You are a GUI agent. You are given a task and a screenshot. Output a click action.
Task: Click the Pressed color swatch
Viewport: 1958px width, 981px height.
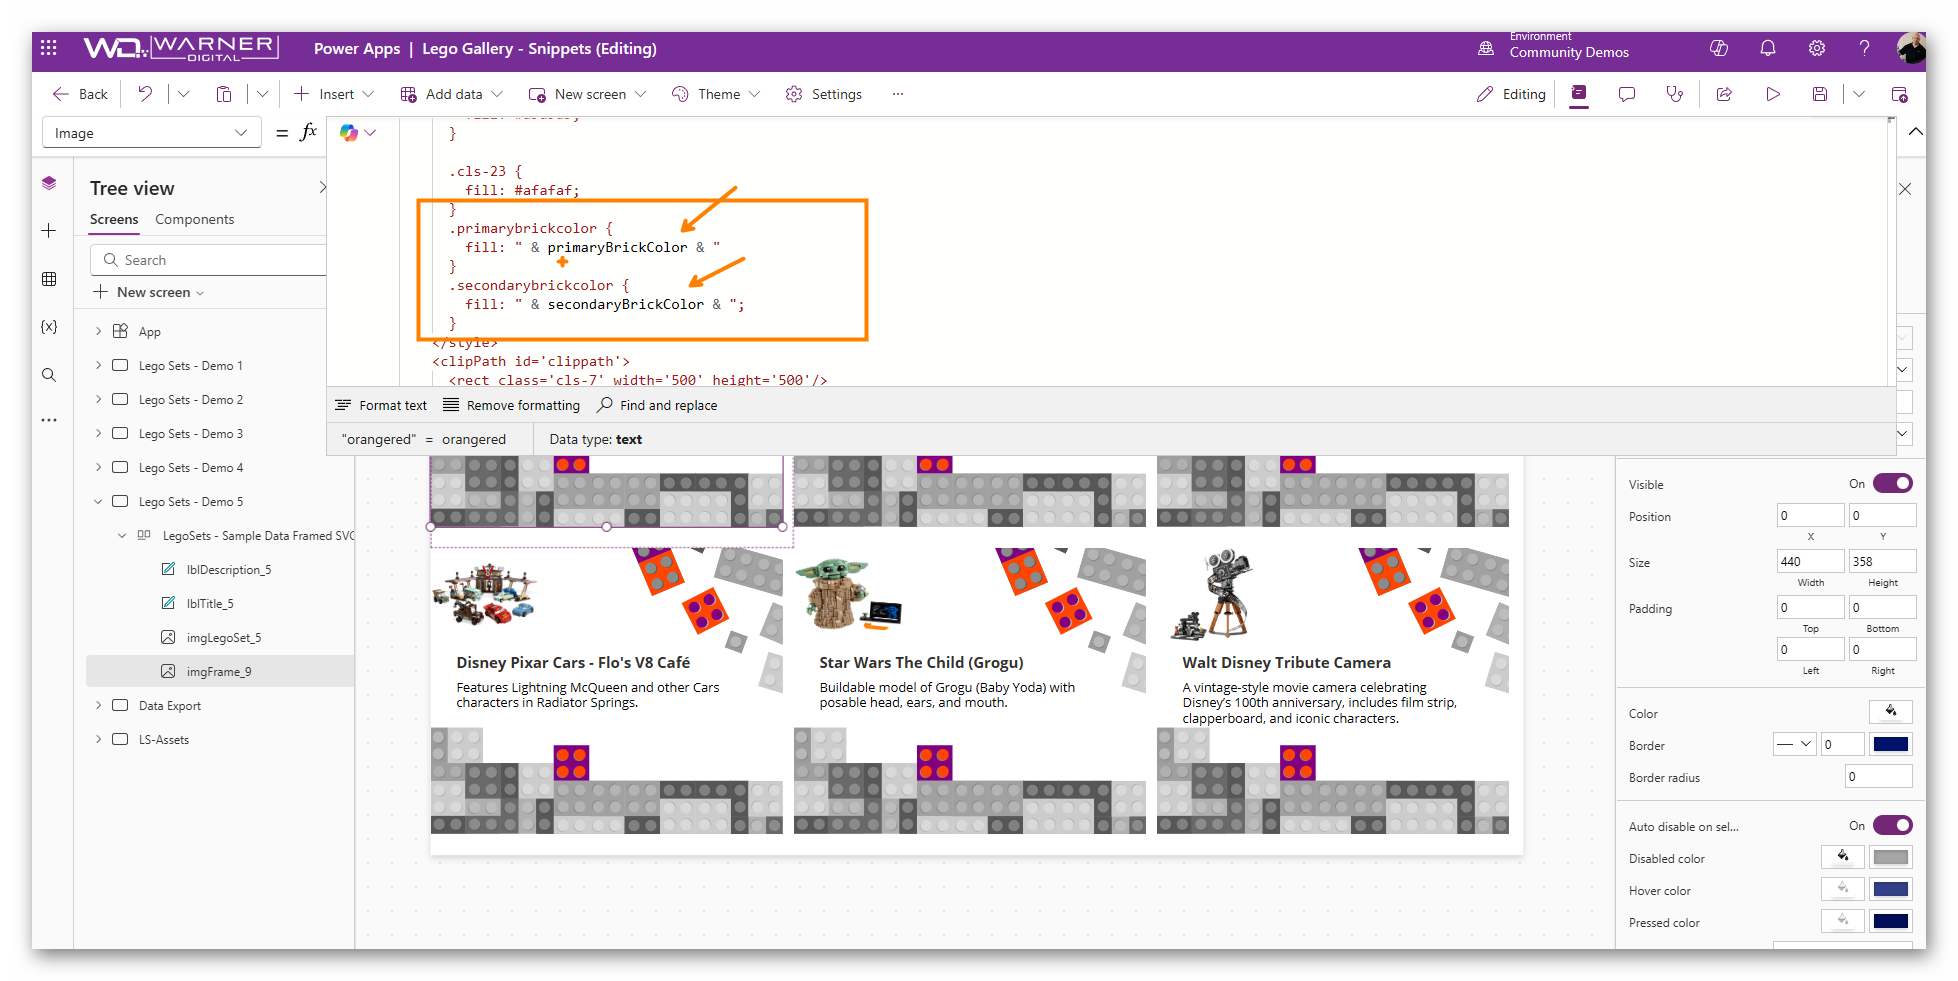coord(1890,922)
